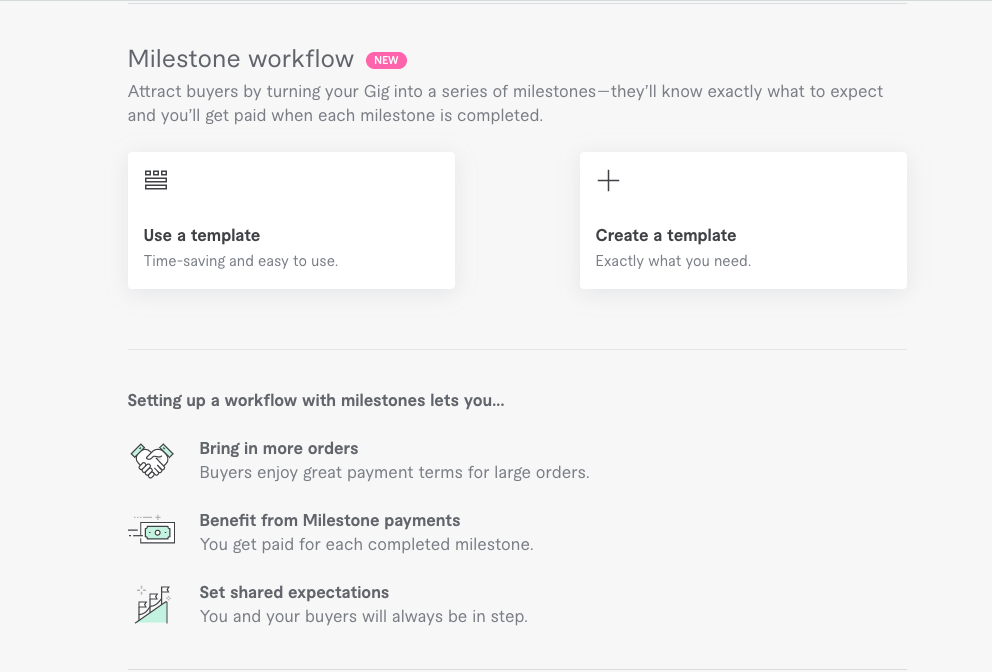Viewport: 992px width, 672px height.
Task: Click 'You get paid for each completed milestone' text
Action: coord(366,544)
